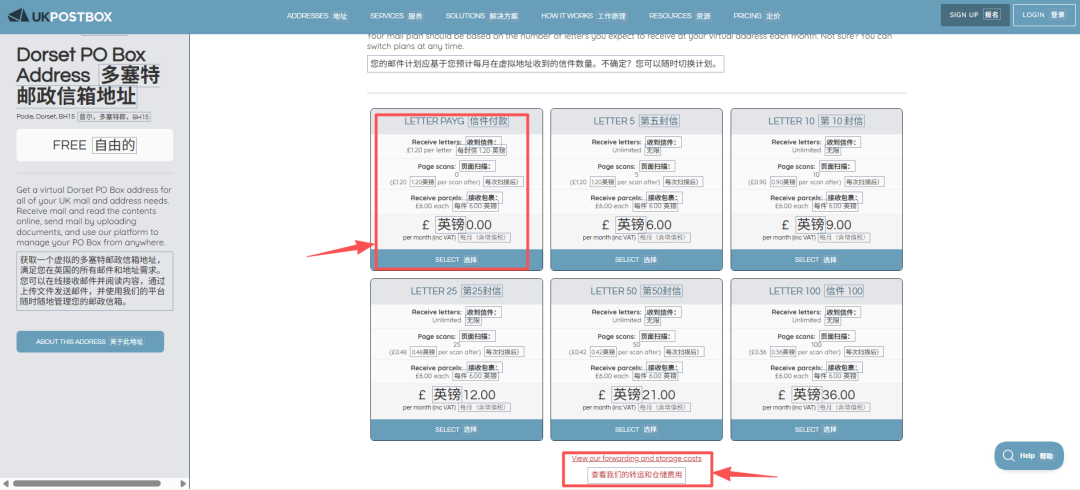Click the About This Address button
This screenshot has width=1080, height=490.
[90, 342]
